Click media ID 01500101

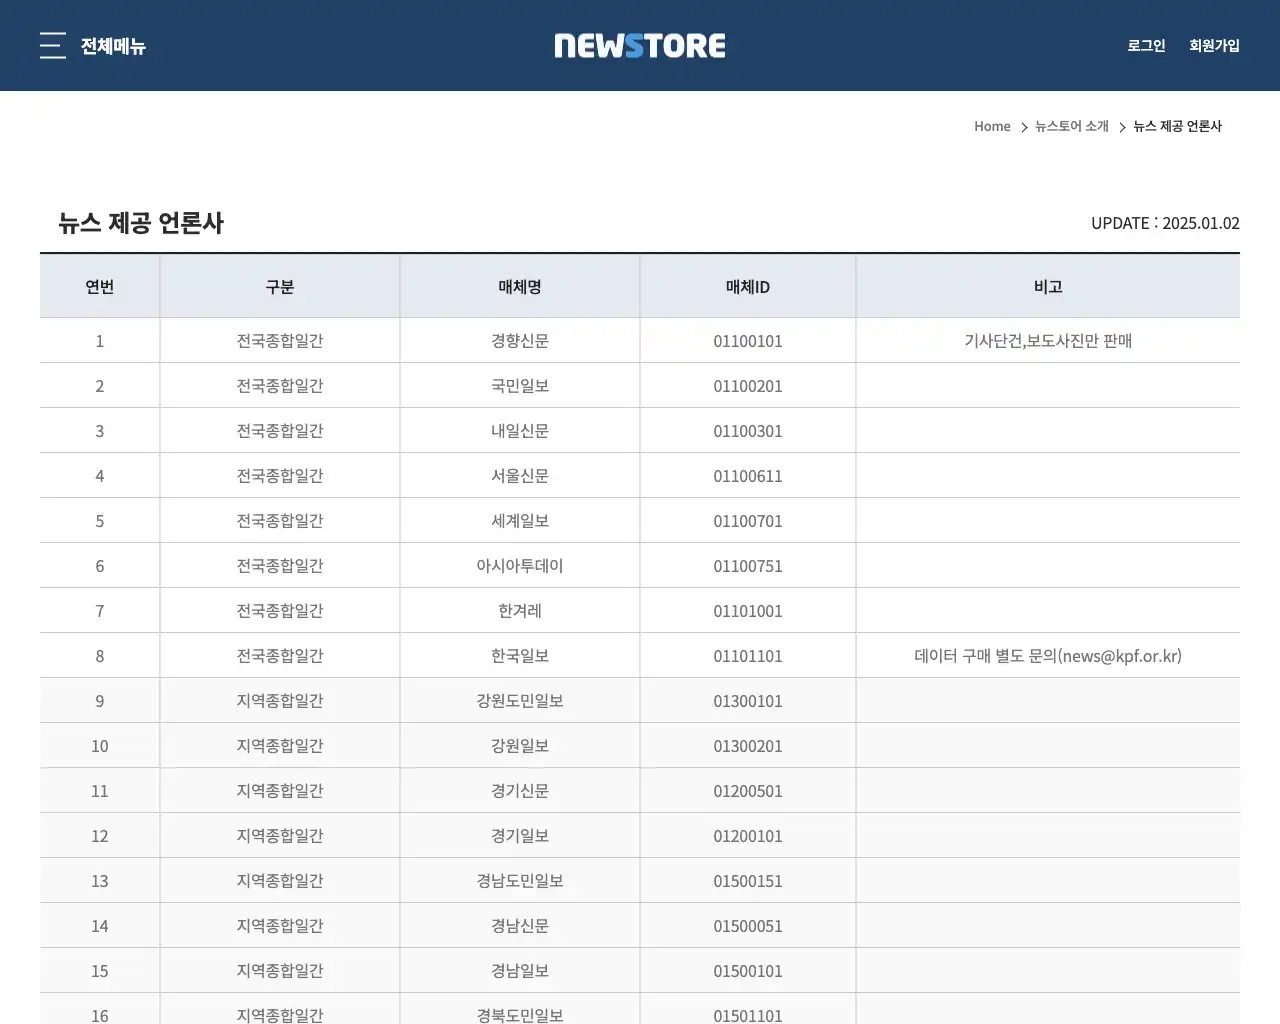pos(748,971)
